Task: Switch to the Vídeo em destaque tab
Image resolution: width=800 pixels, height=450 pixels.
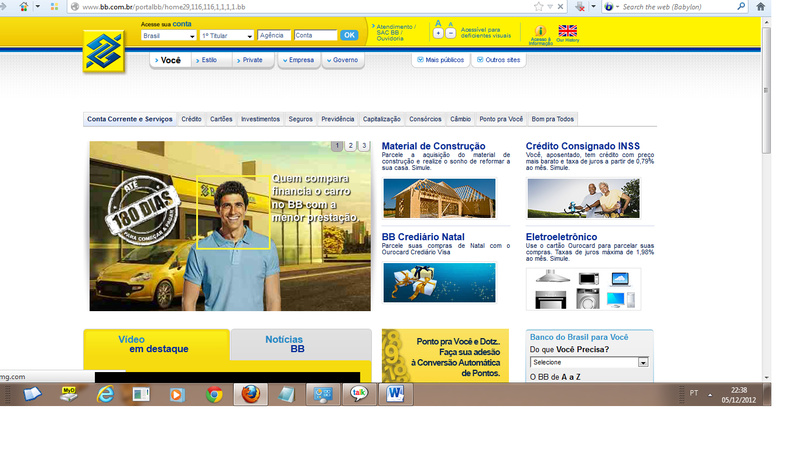Action: click(156, 344)
